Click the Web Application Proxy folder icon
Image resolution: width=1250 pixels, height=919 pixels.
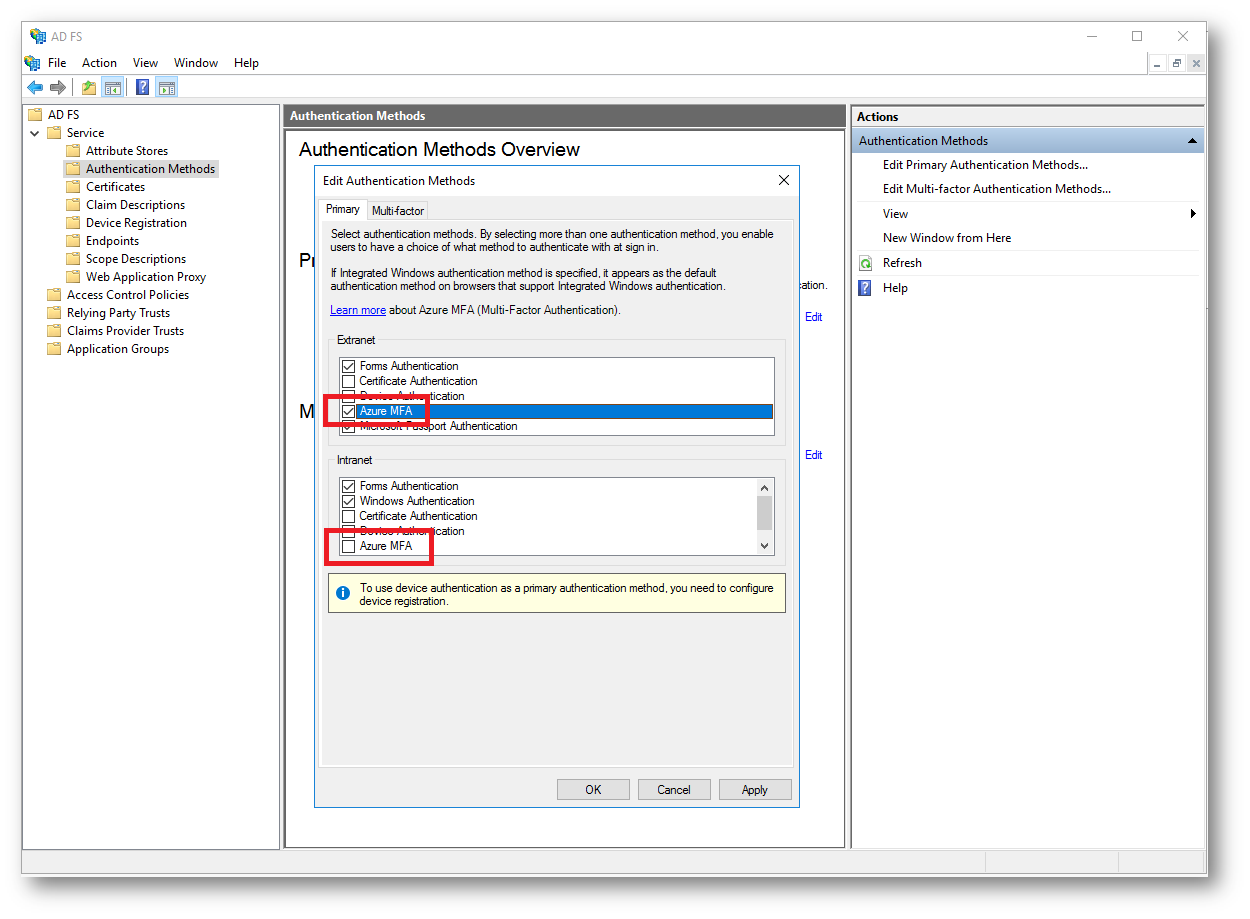point(73,277)
